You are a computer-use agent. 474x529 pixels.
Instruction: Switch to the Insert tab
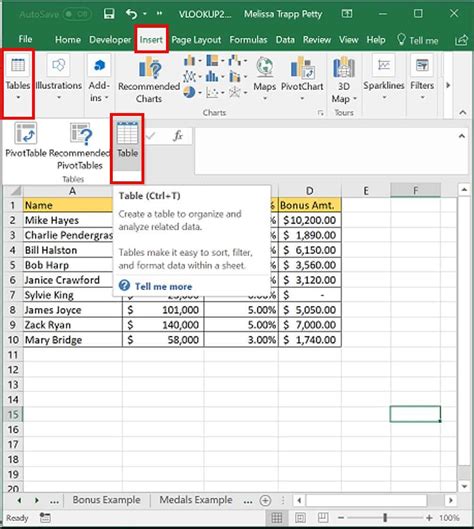tap(151, 40)
